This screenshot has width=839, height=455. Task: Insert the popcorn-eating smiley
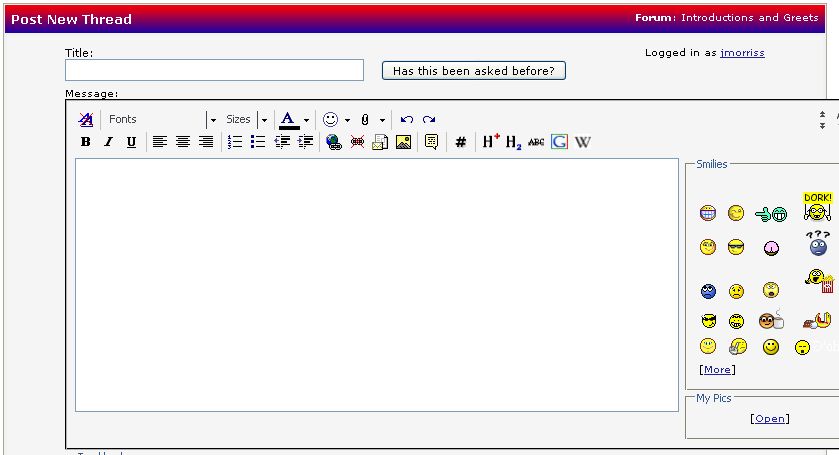click(820, 280)
